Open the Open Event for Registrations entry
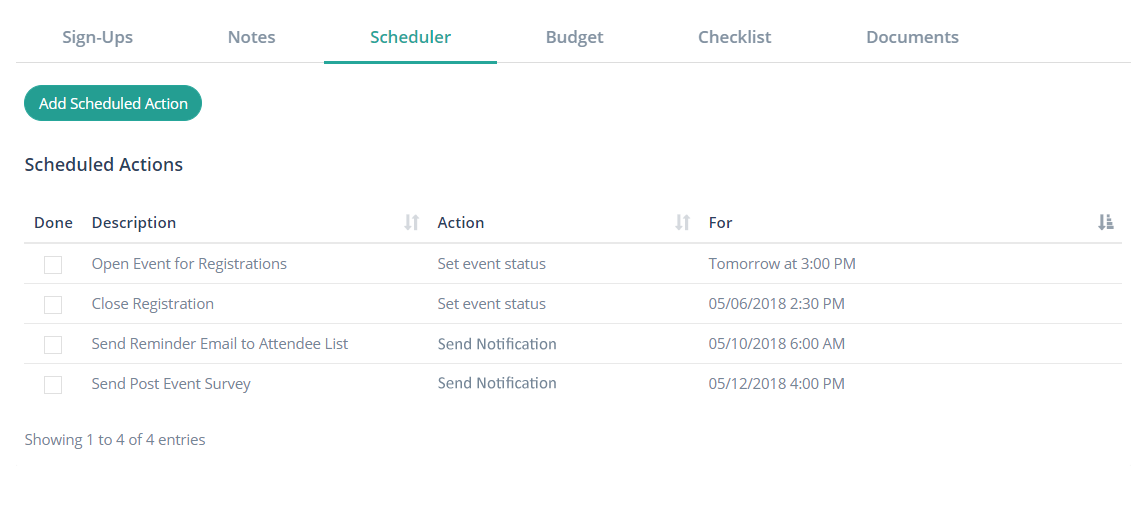The width and height of the screenshot is (1138, 518). [189, 263]
